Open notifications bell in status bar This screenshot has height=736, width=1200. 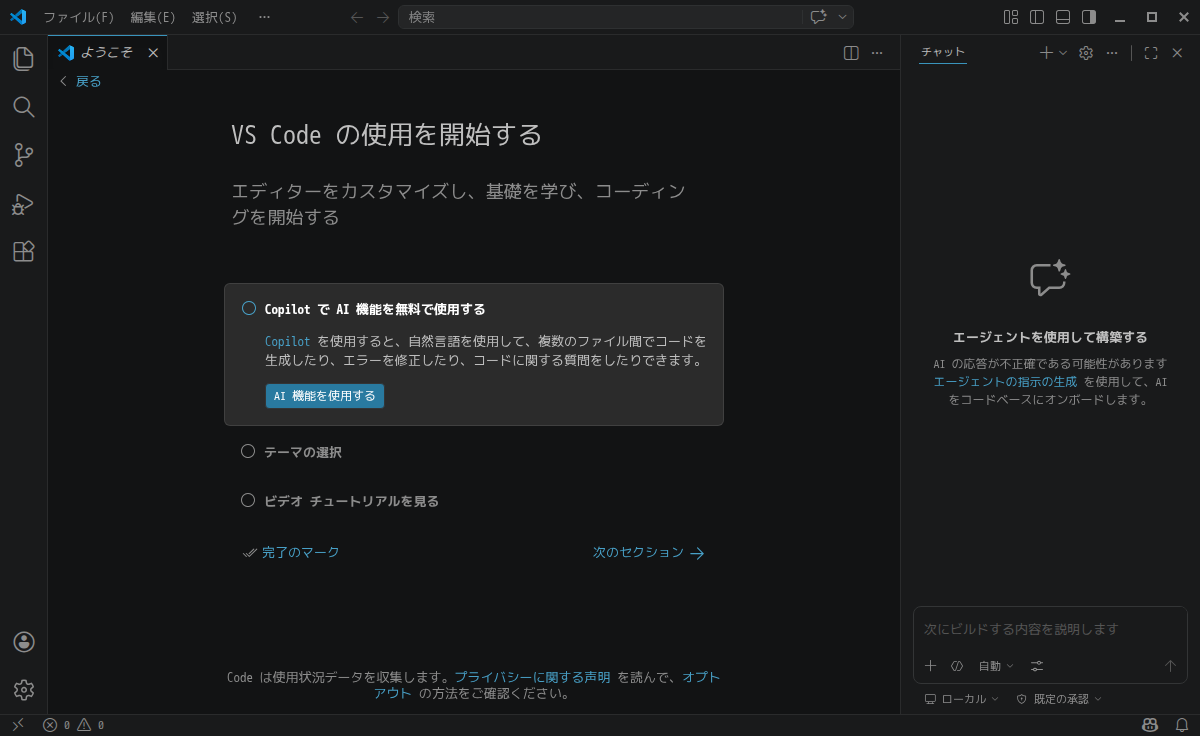(x=1181, y=725)
